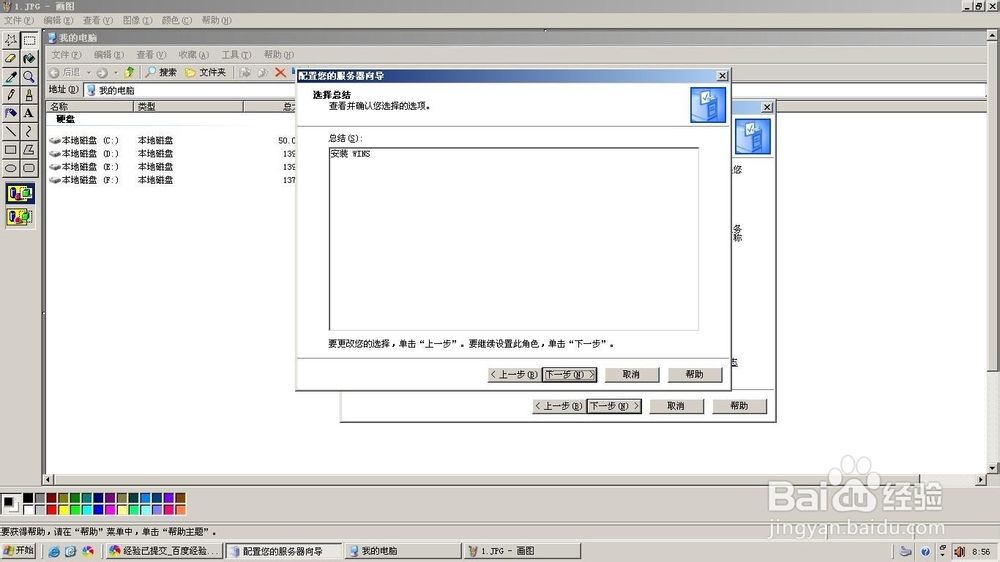The image size is (1000, 562).
Task: Select the Free-Form Select tool in Paint
Action: pos(11,40)
